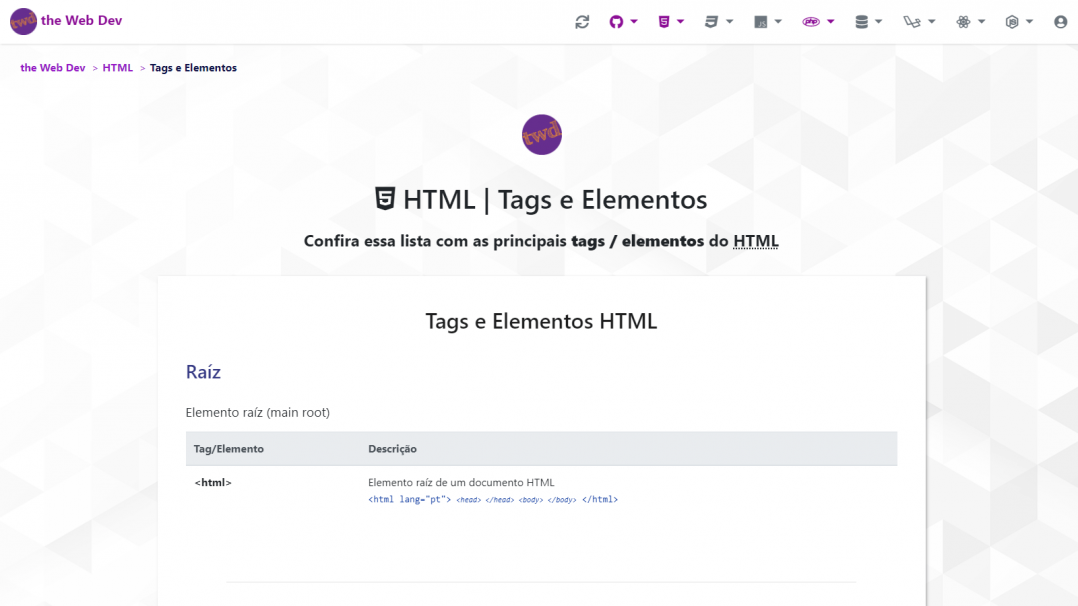Image resolution: width=1078 pixels, height=606 pixels.
Task: Open the GitHub dropdown chevron
Action: click(x=636, y=20)
